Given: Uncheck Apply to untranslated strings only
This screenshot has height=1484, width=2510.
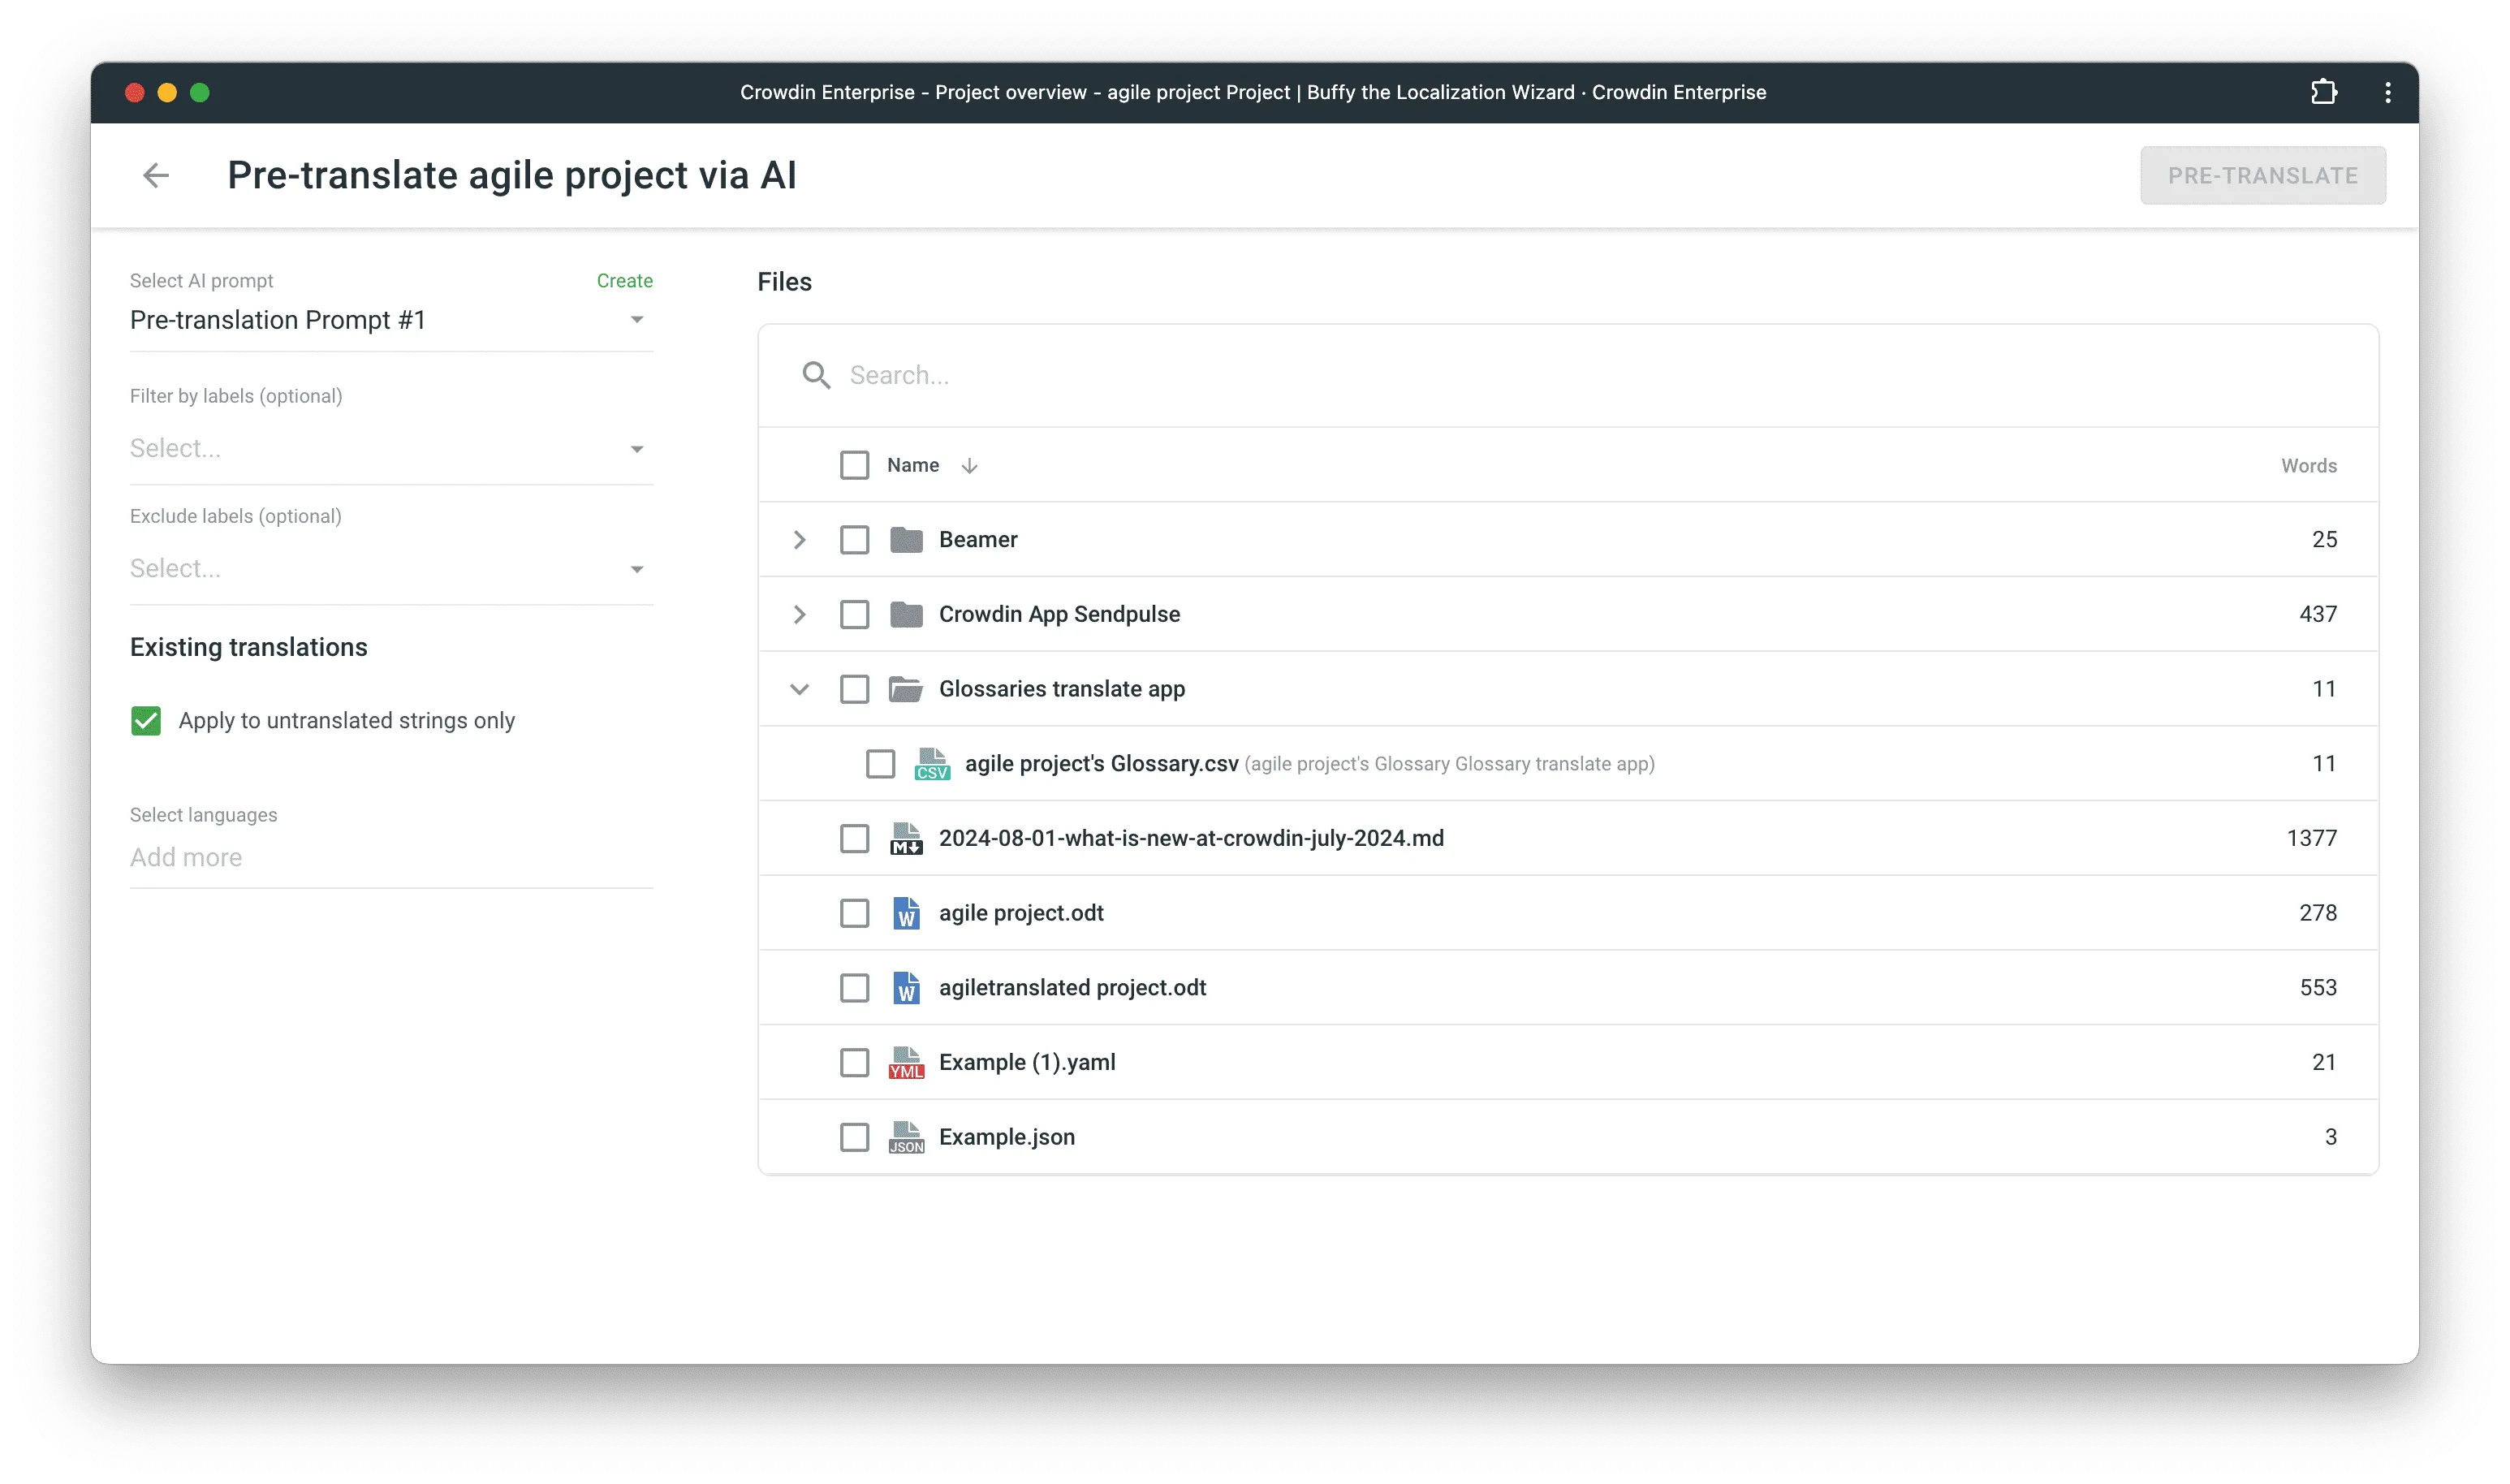Looking at the screenshot, I should pos(146,721).
